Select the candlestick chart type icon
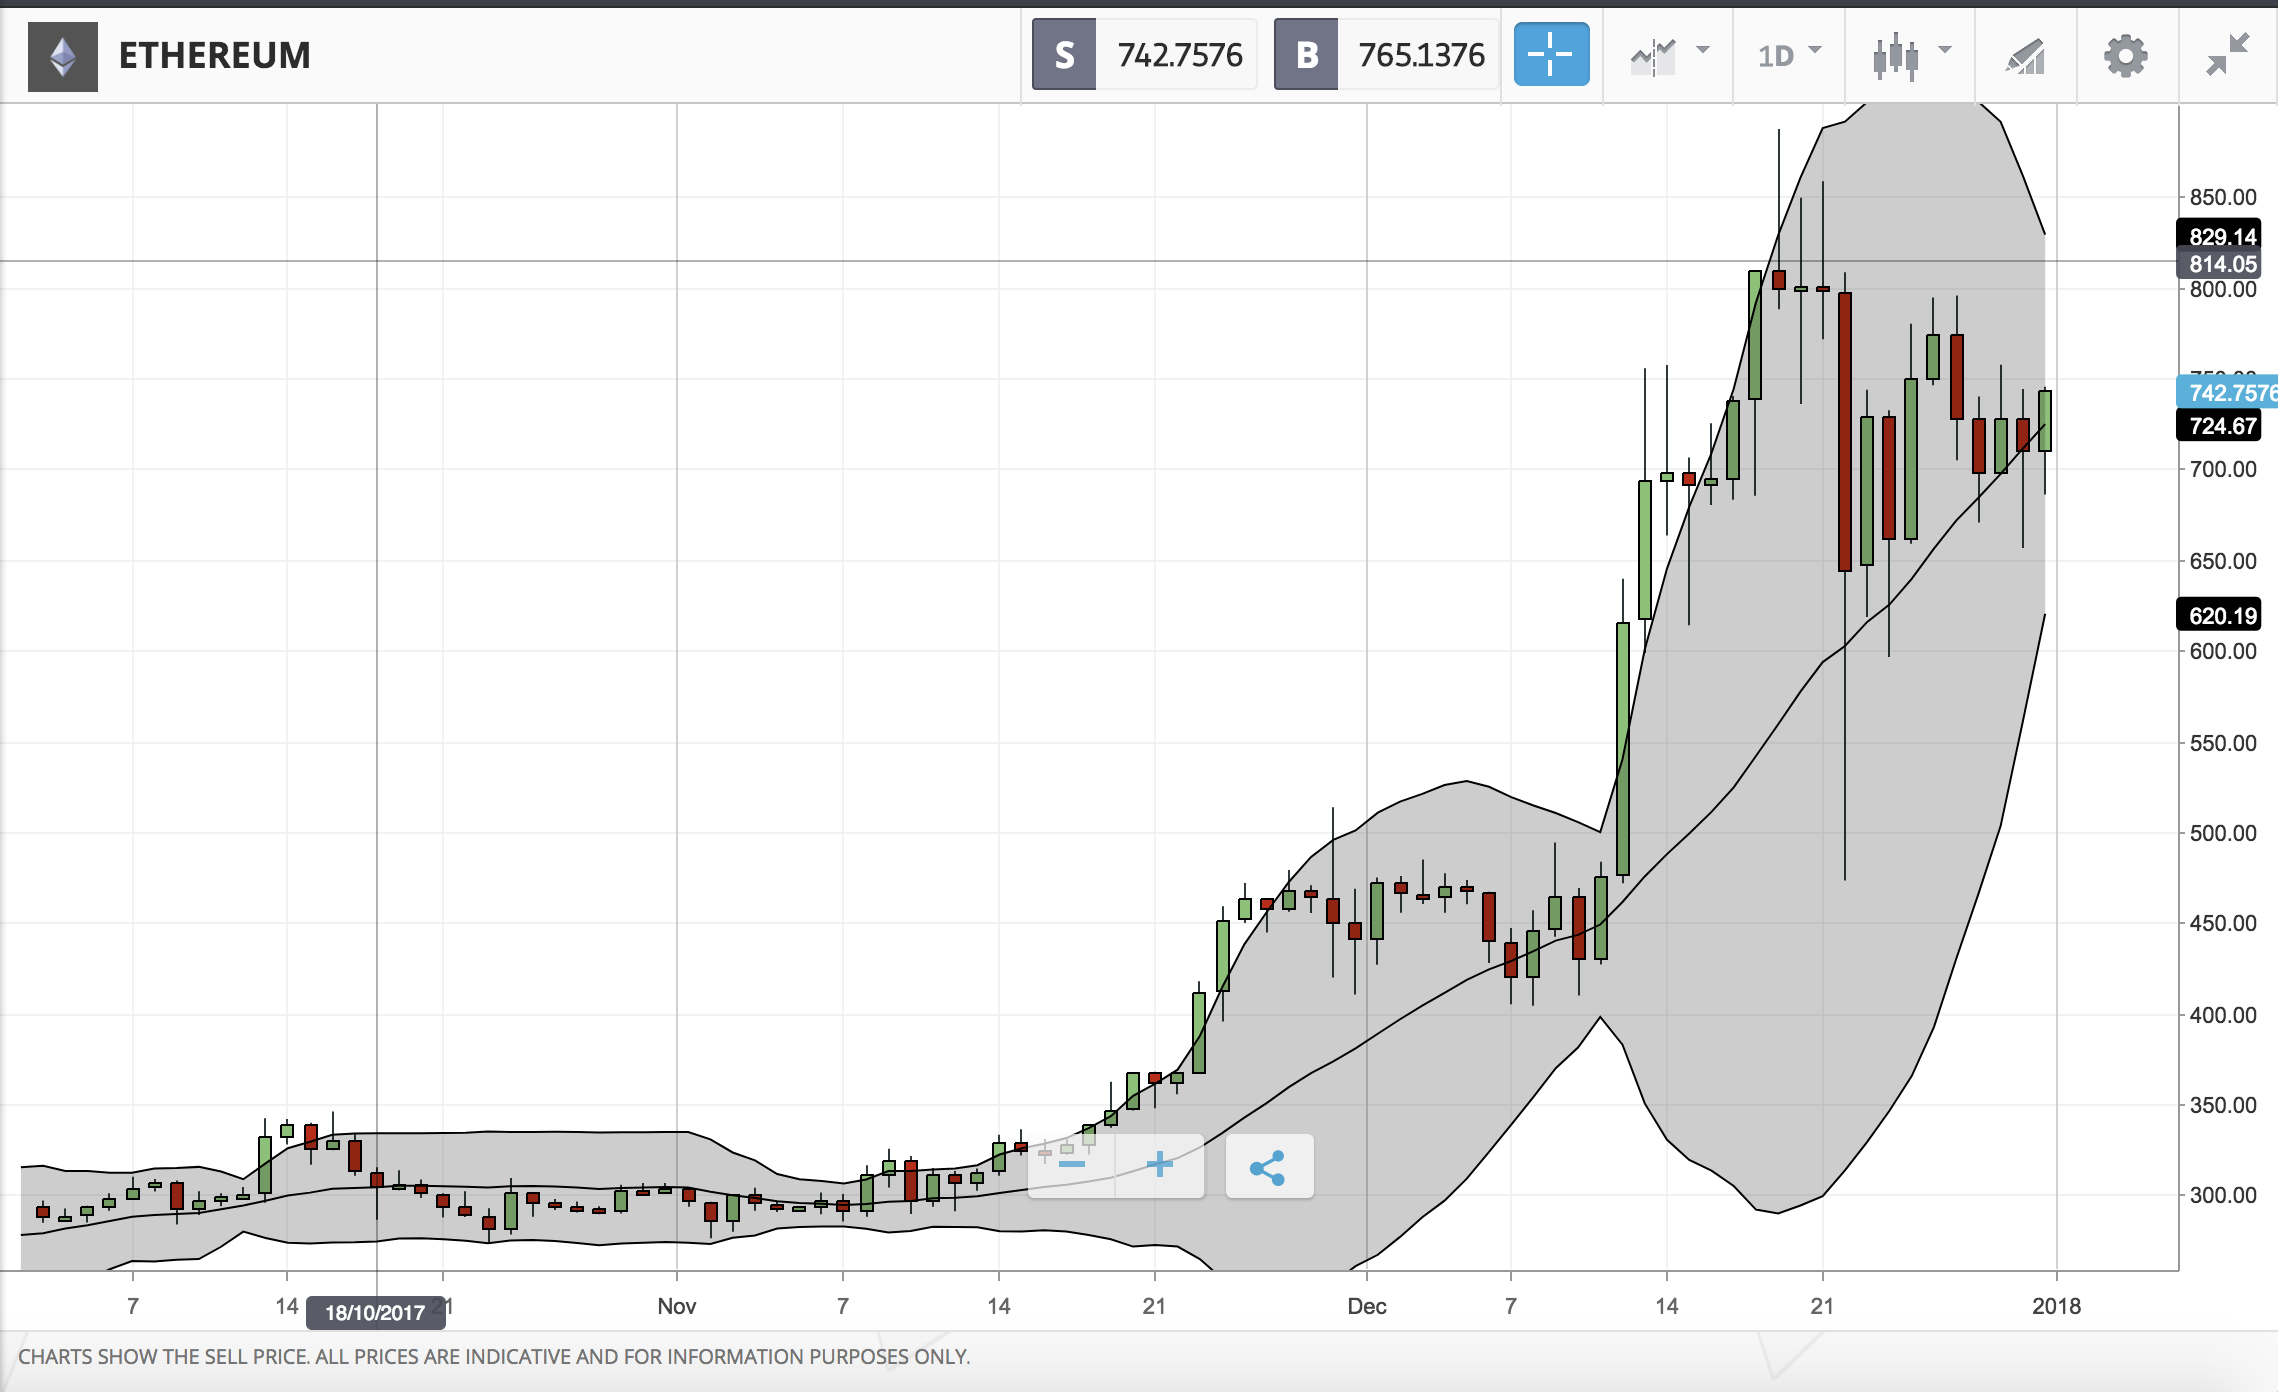Image resolution: width=2278 pixels, height=1392 pixels. (1895, 56)
